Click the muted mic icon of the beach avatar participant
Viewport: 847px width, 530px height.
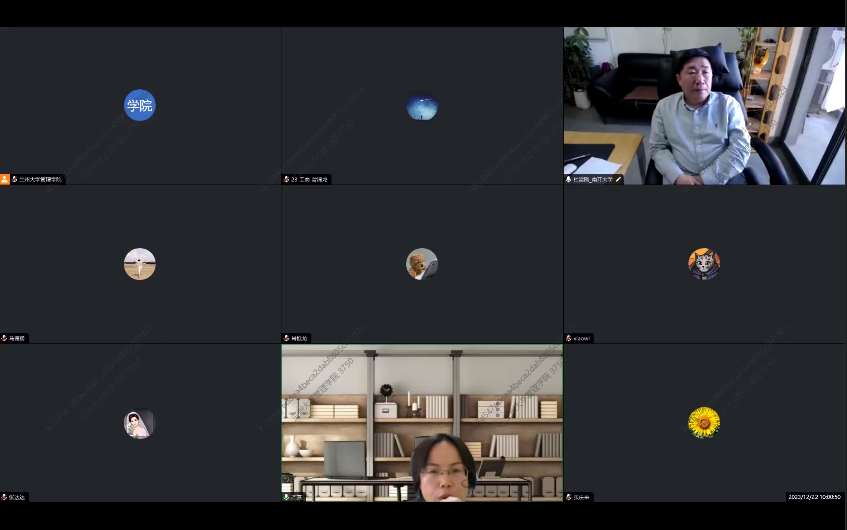coord(5,338)
